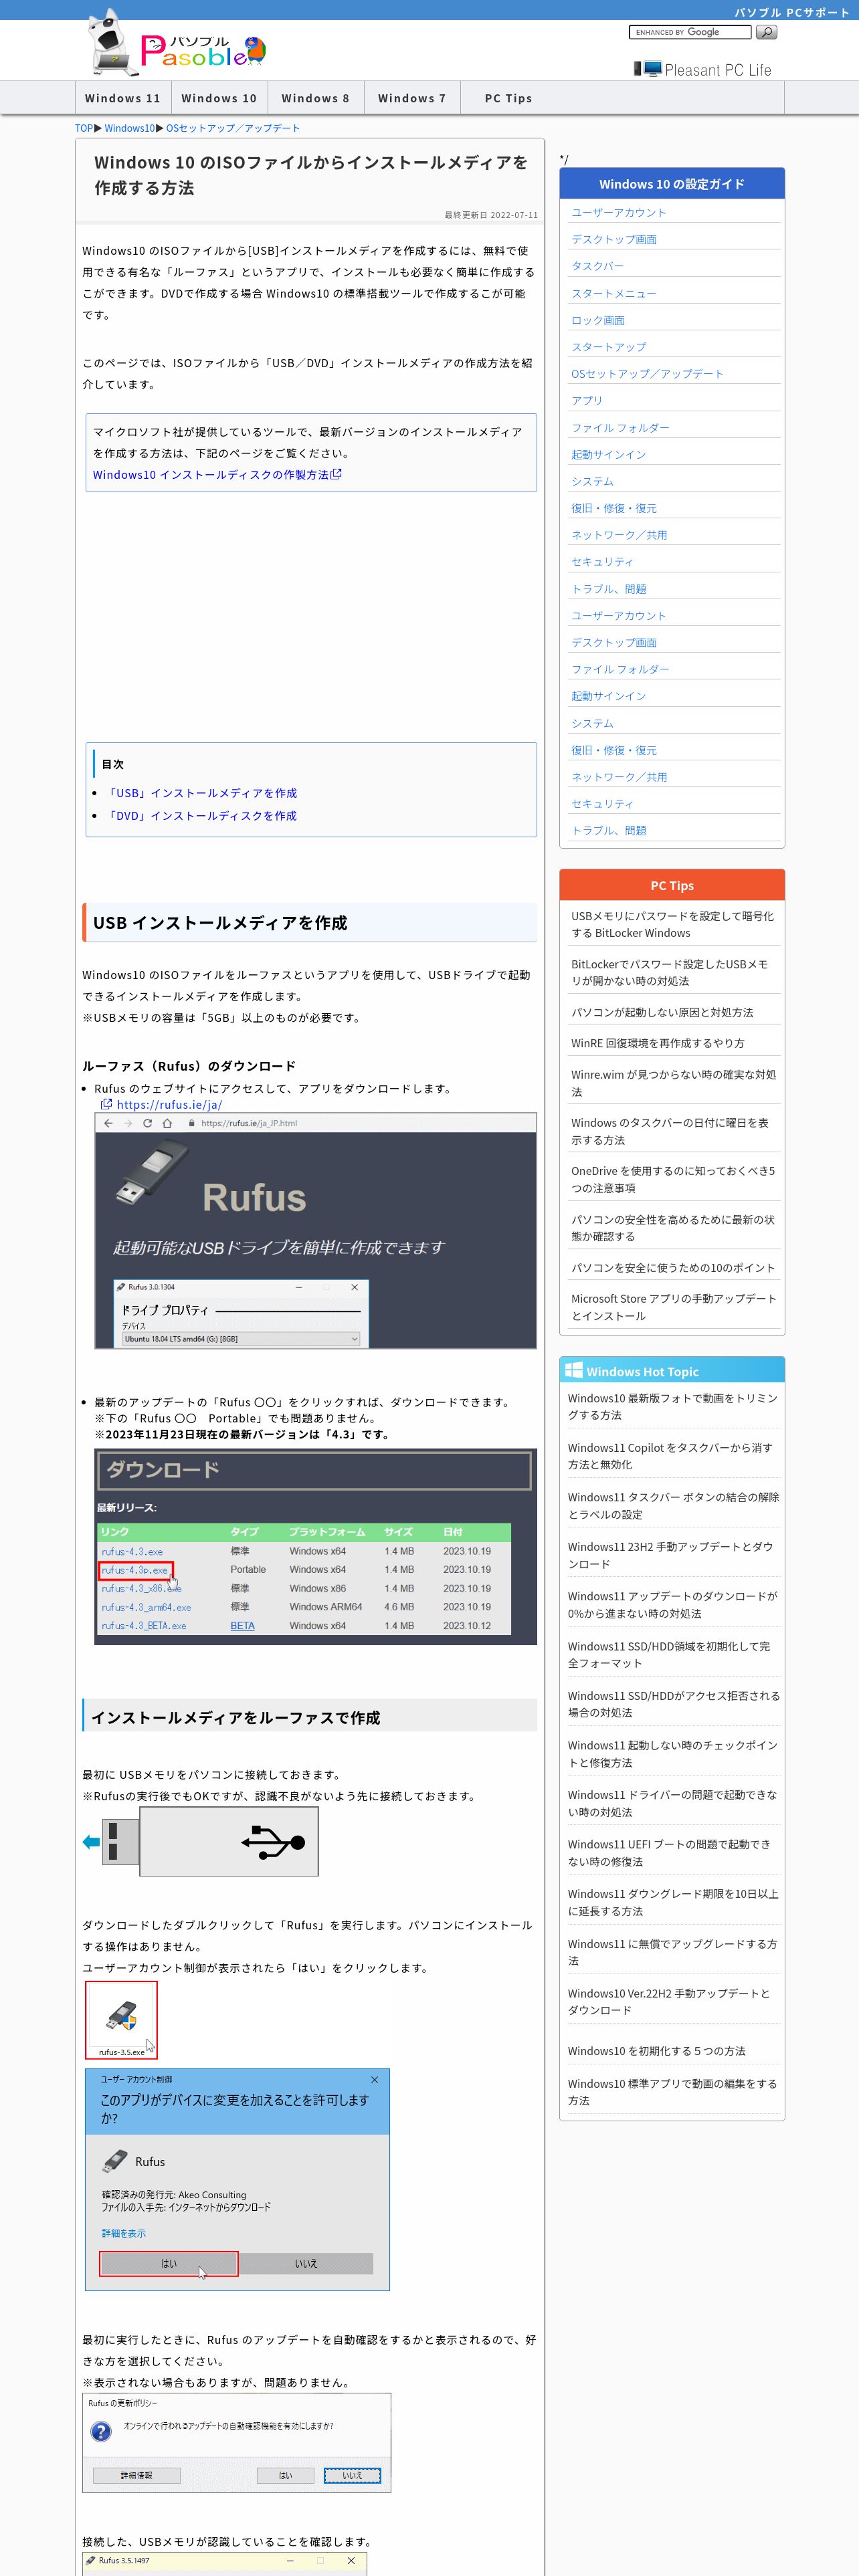The height and width of the screenshot is (2576, 859).
Task: Open the Windows 10 menu tab
Action: [x=219, y=98]
